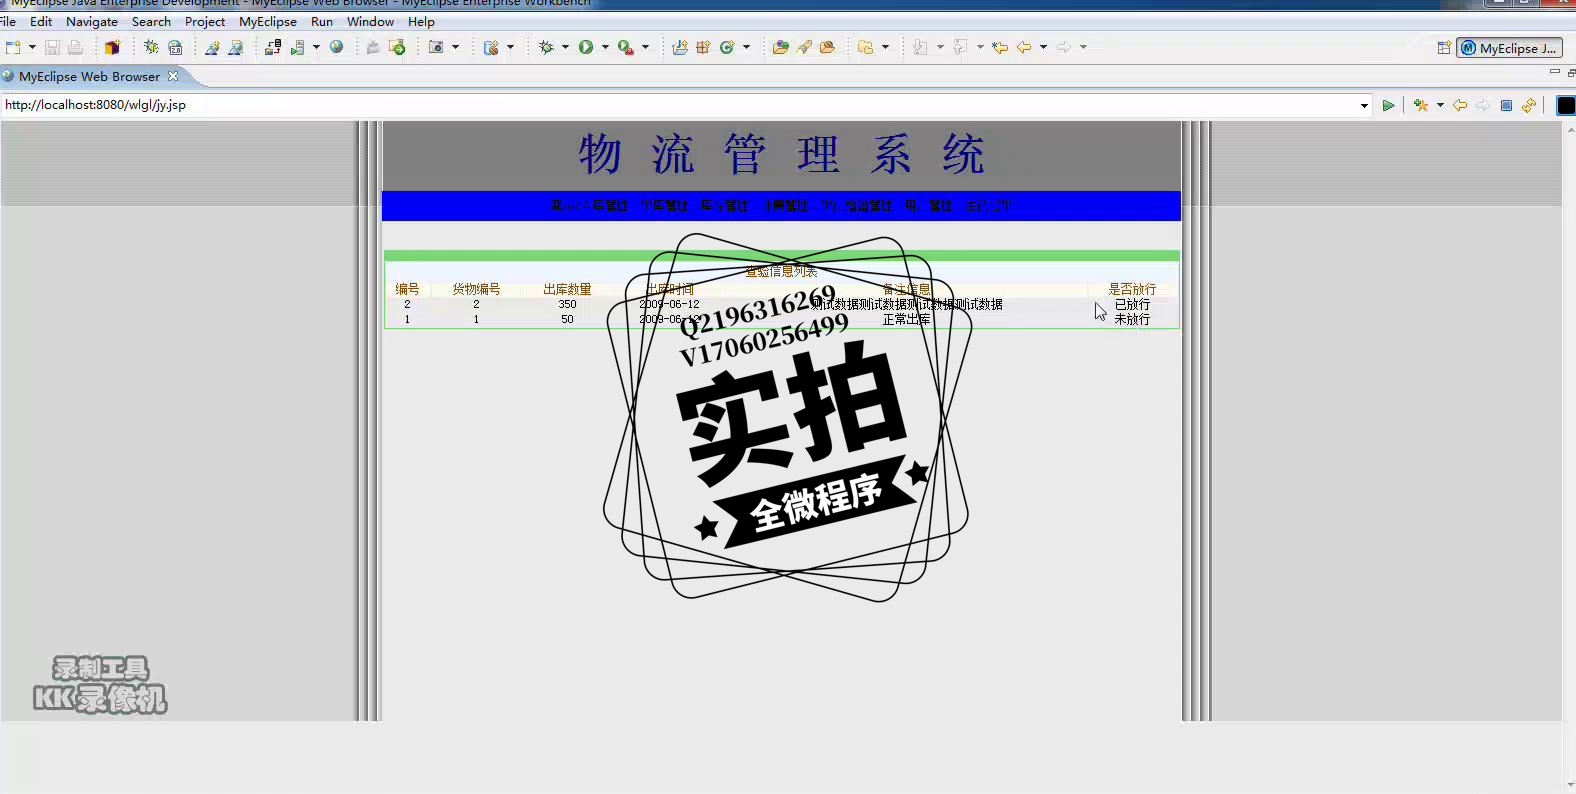Minimize the browser view panel
Image resolution: width=1576 pixels, height=794 pixels.
(1554, 72)
